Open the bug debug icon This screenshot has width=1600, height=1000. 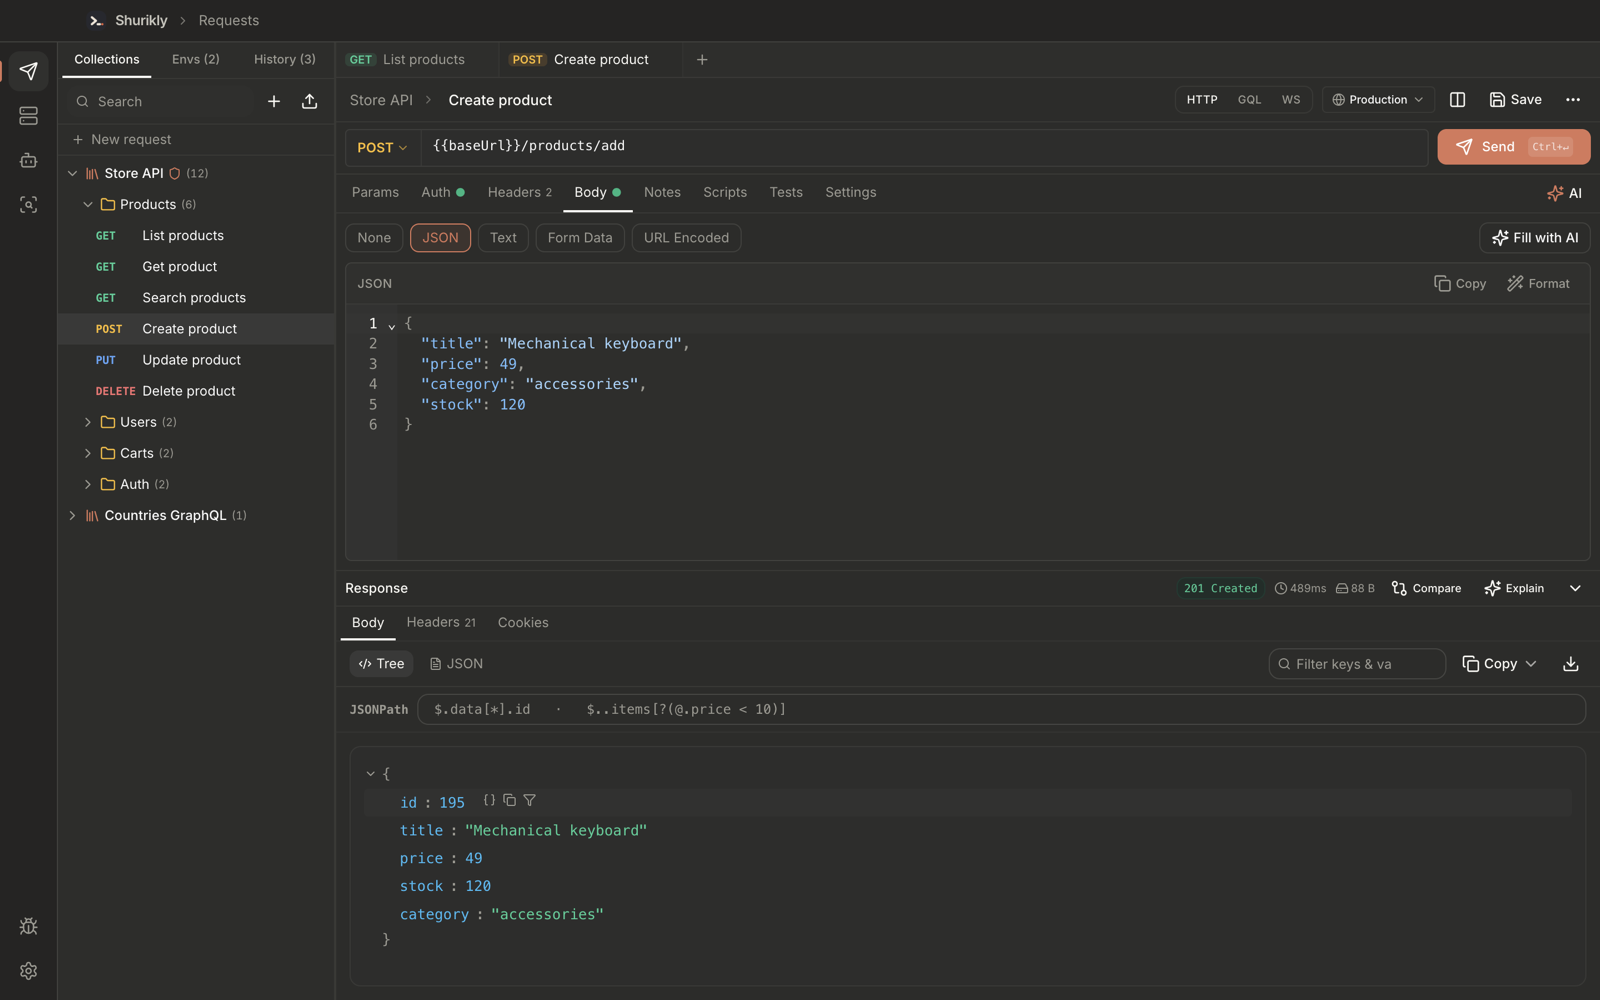tap(28, 926)
